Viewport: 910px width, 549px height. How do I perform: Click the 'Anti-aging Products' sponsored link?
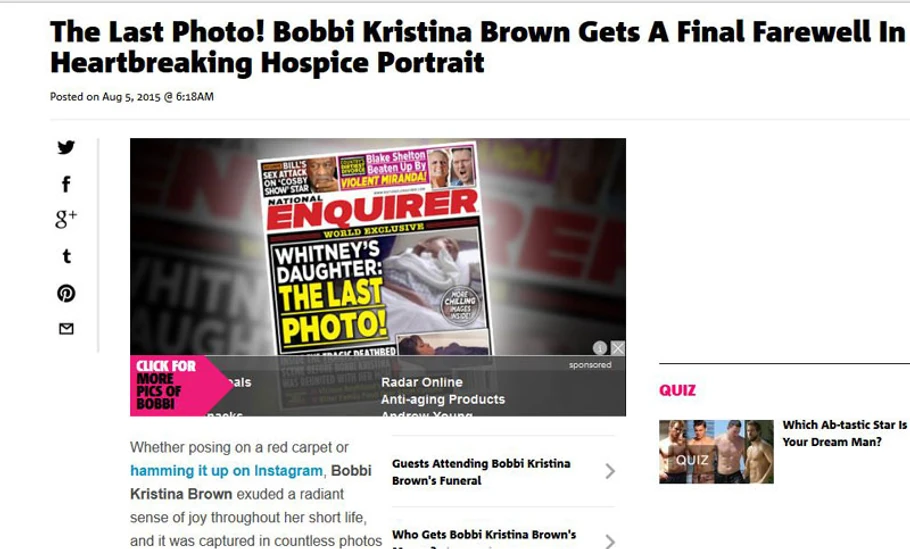point(443,399)
